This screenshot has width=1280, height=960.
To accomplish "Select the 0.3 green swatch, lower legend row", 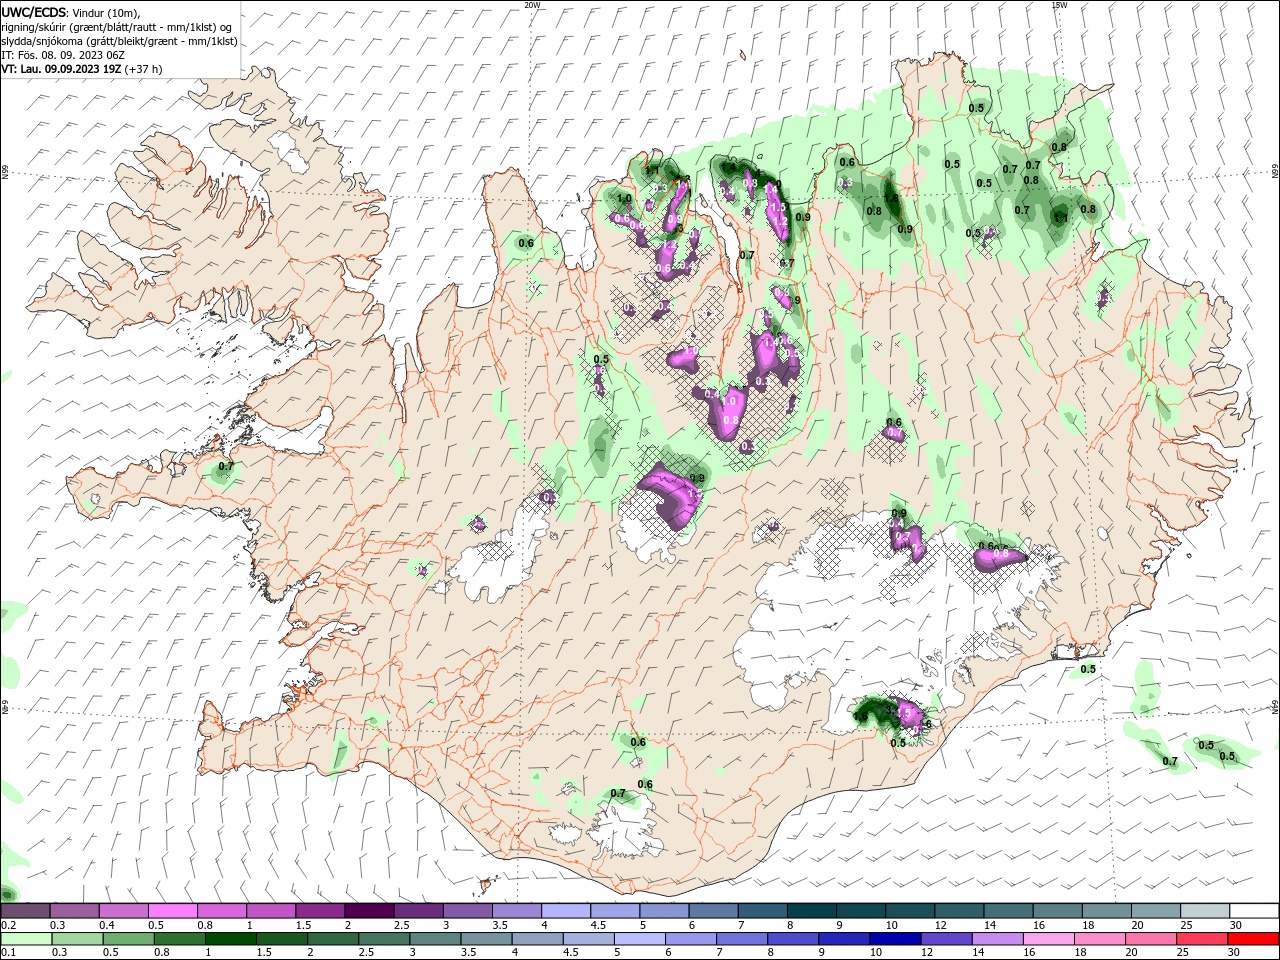I will pos(76,939).
